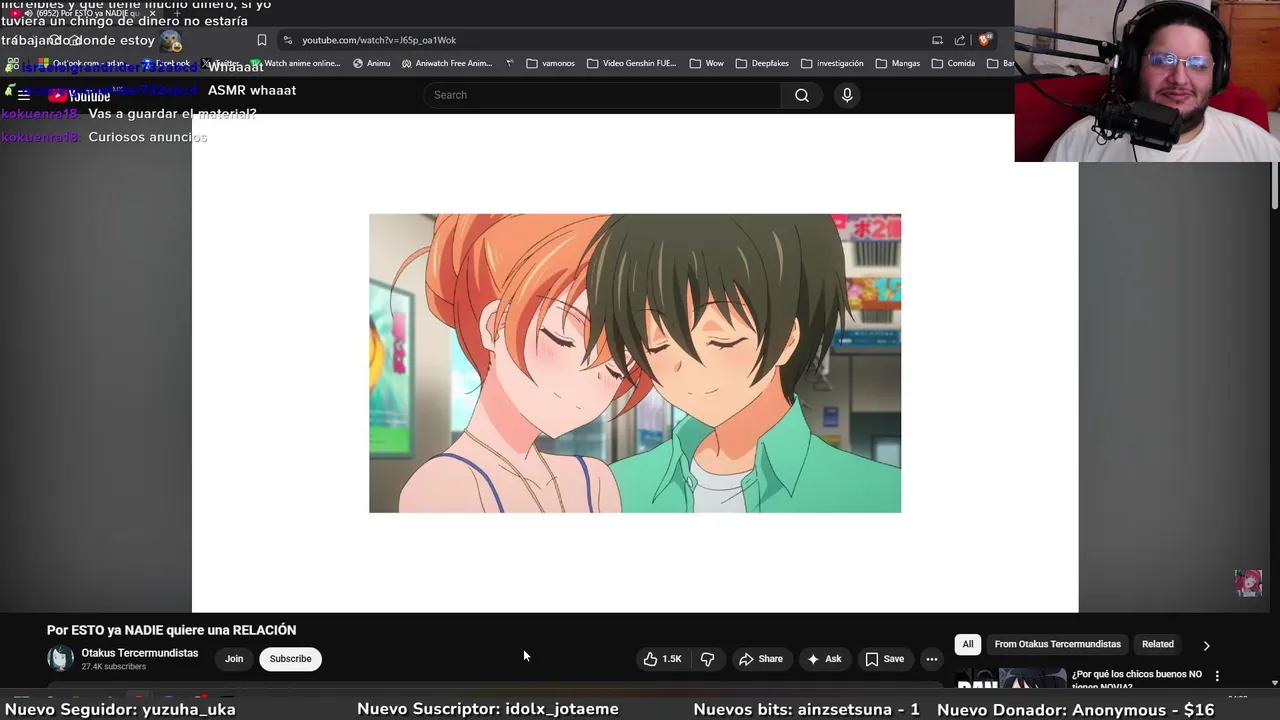Click the '27.4K subscribers' text

click(114, 667)
